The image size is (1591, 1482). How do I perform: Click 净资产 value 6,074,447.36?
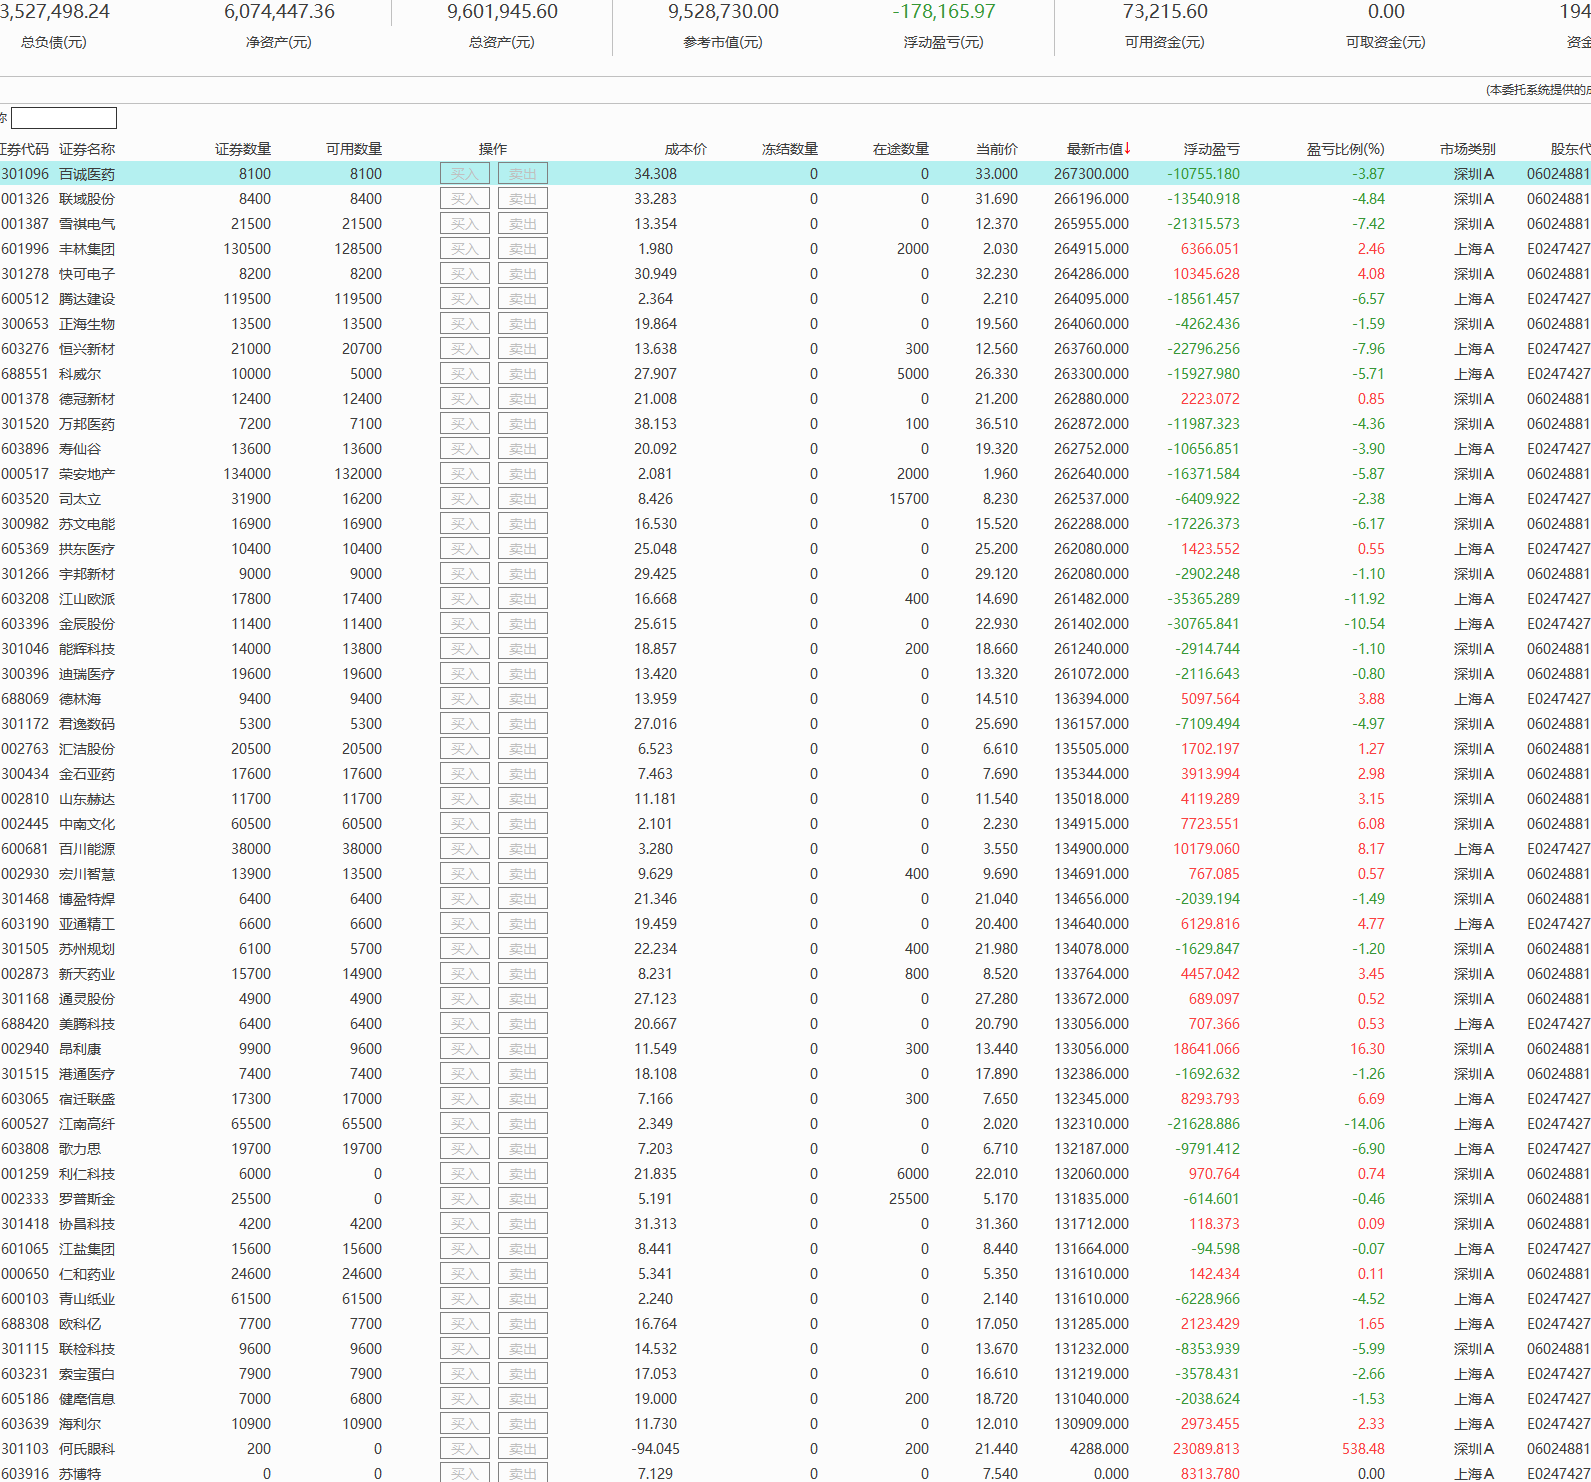click(279, 12)
